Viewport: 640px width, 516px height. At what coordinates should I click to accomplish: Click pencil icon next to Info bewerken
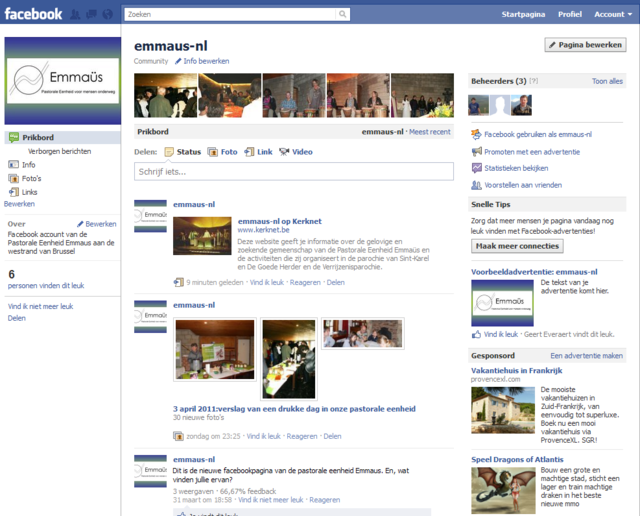(x=178, y=61)
